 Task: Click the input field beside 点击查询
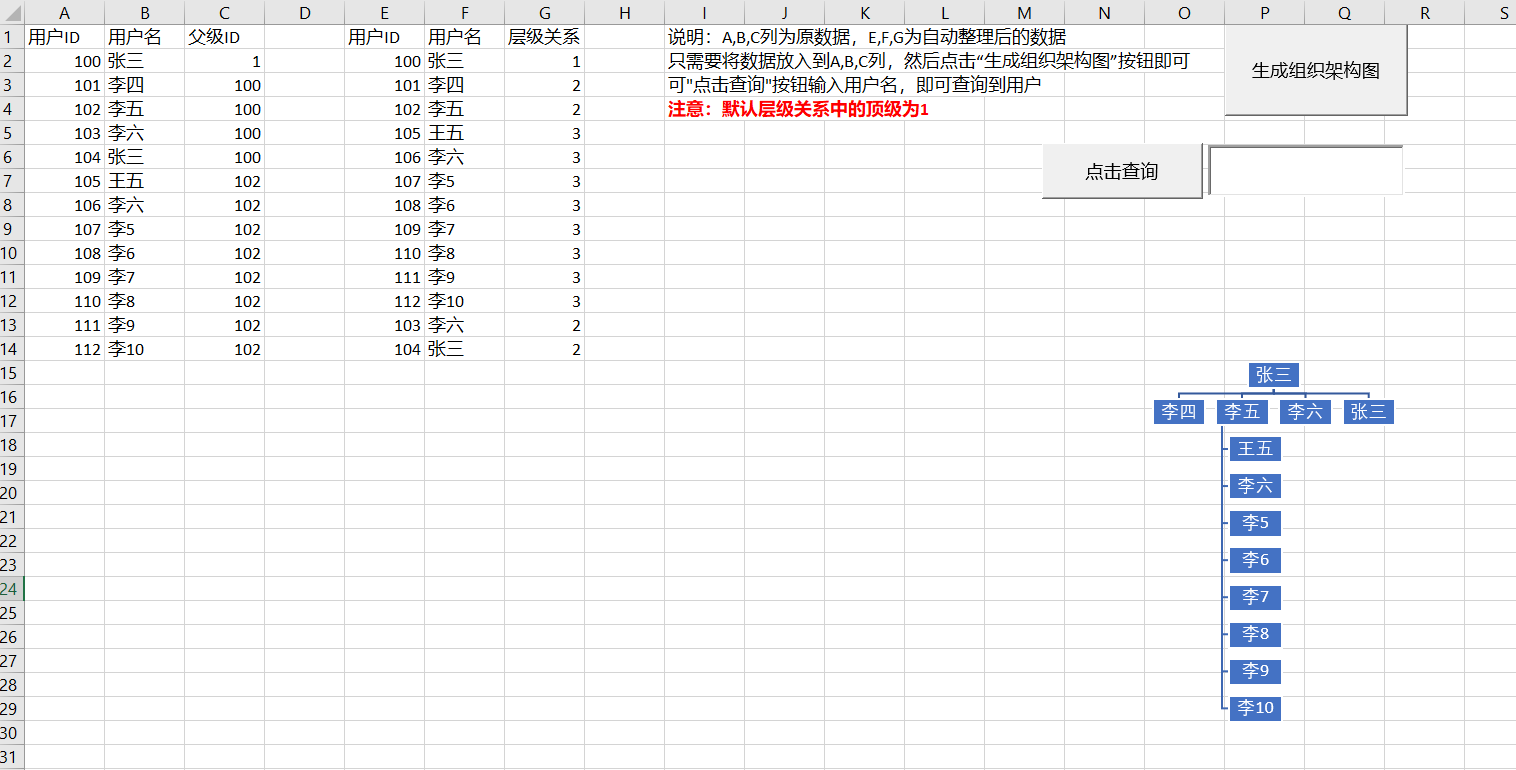pos(1305,169)
